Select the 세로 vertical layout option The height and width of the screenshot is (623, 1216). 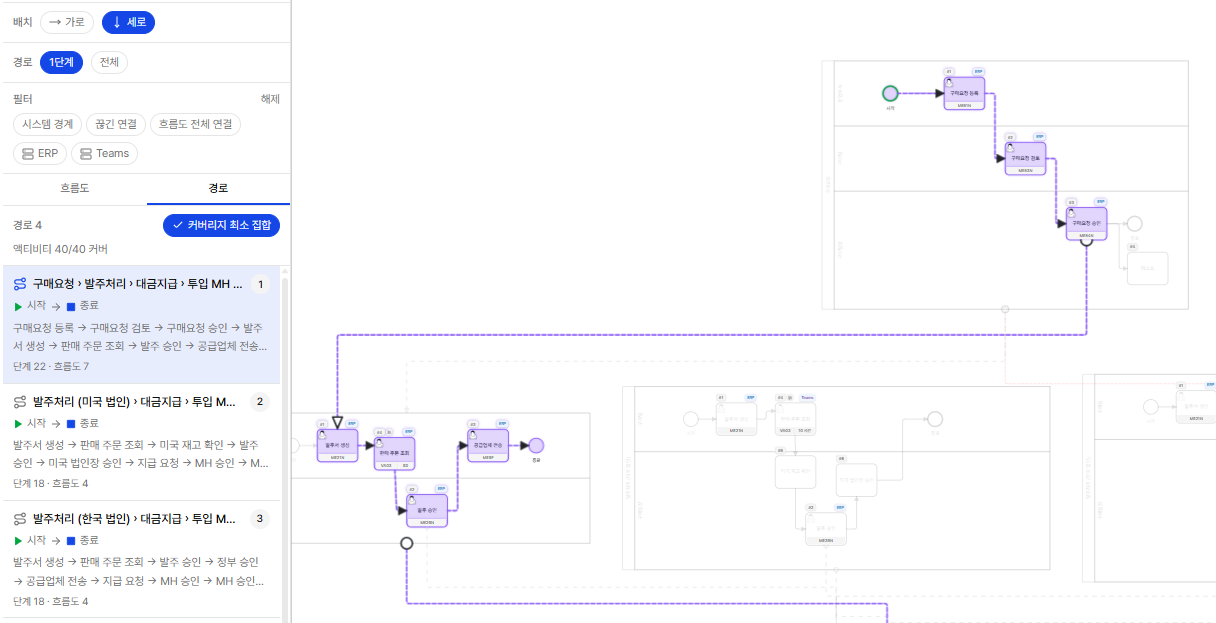pos(128,22)
